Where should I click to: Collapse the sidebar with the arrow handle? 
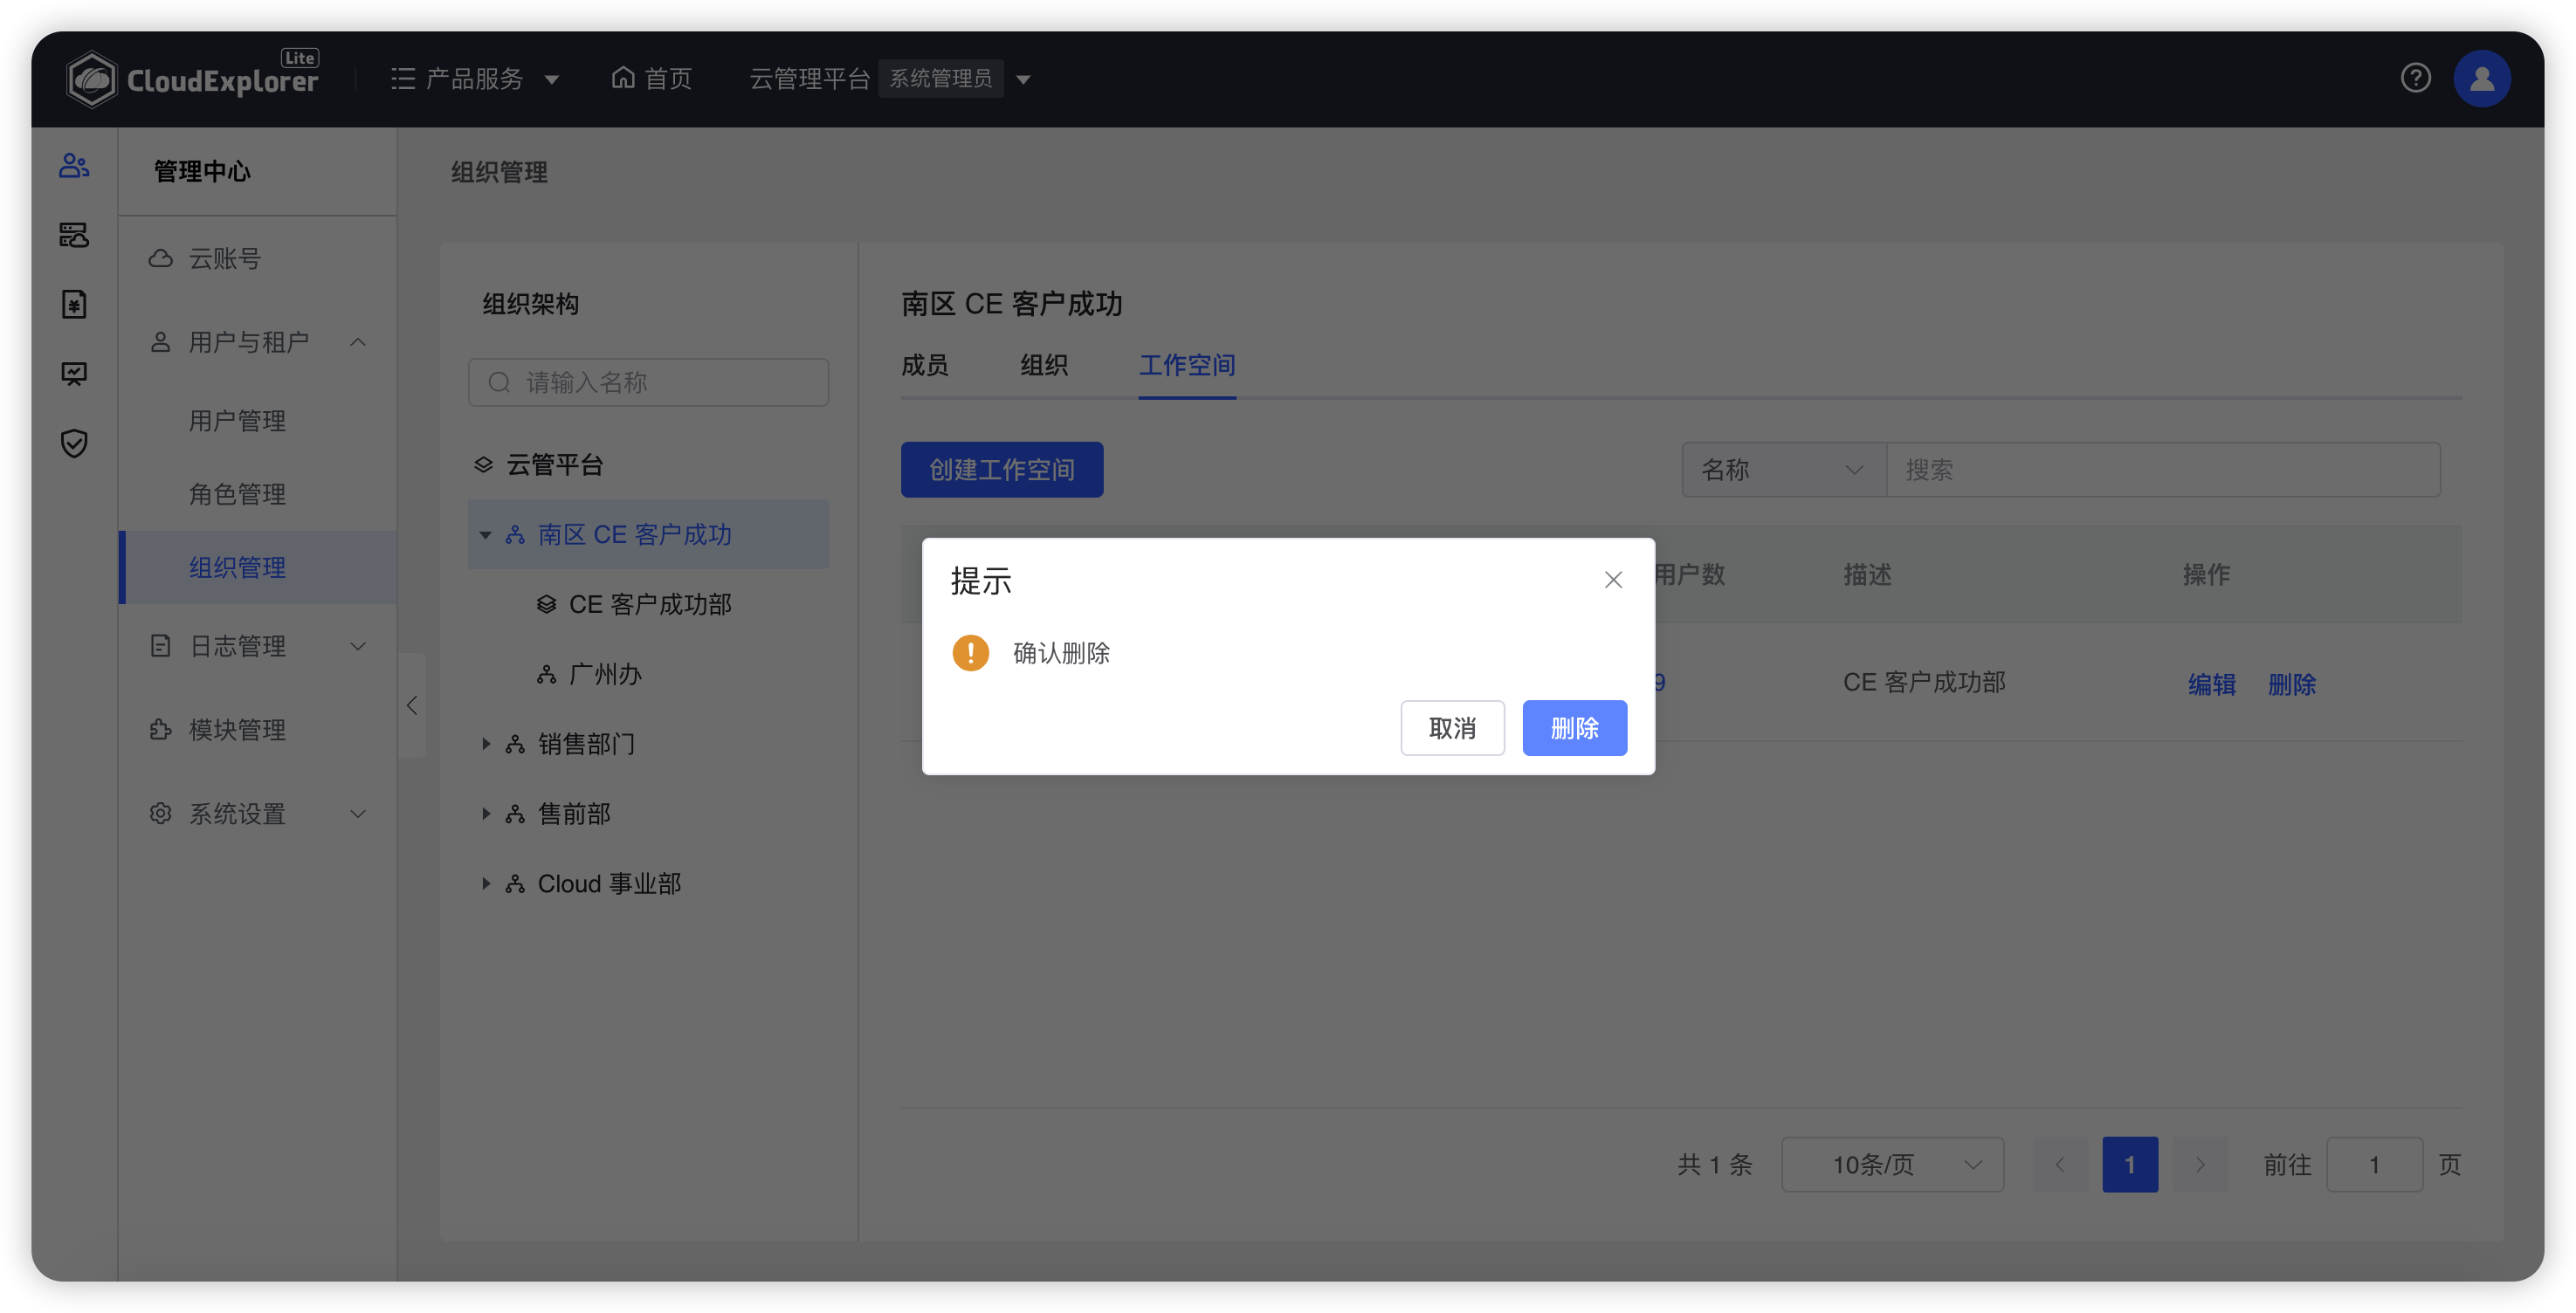point(412,706)
